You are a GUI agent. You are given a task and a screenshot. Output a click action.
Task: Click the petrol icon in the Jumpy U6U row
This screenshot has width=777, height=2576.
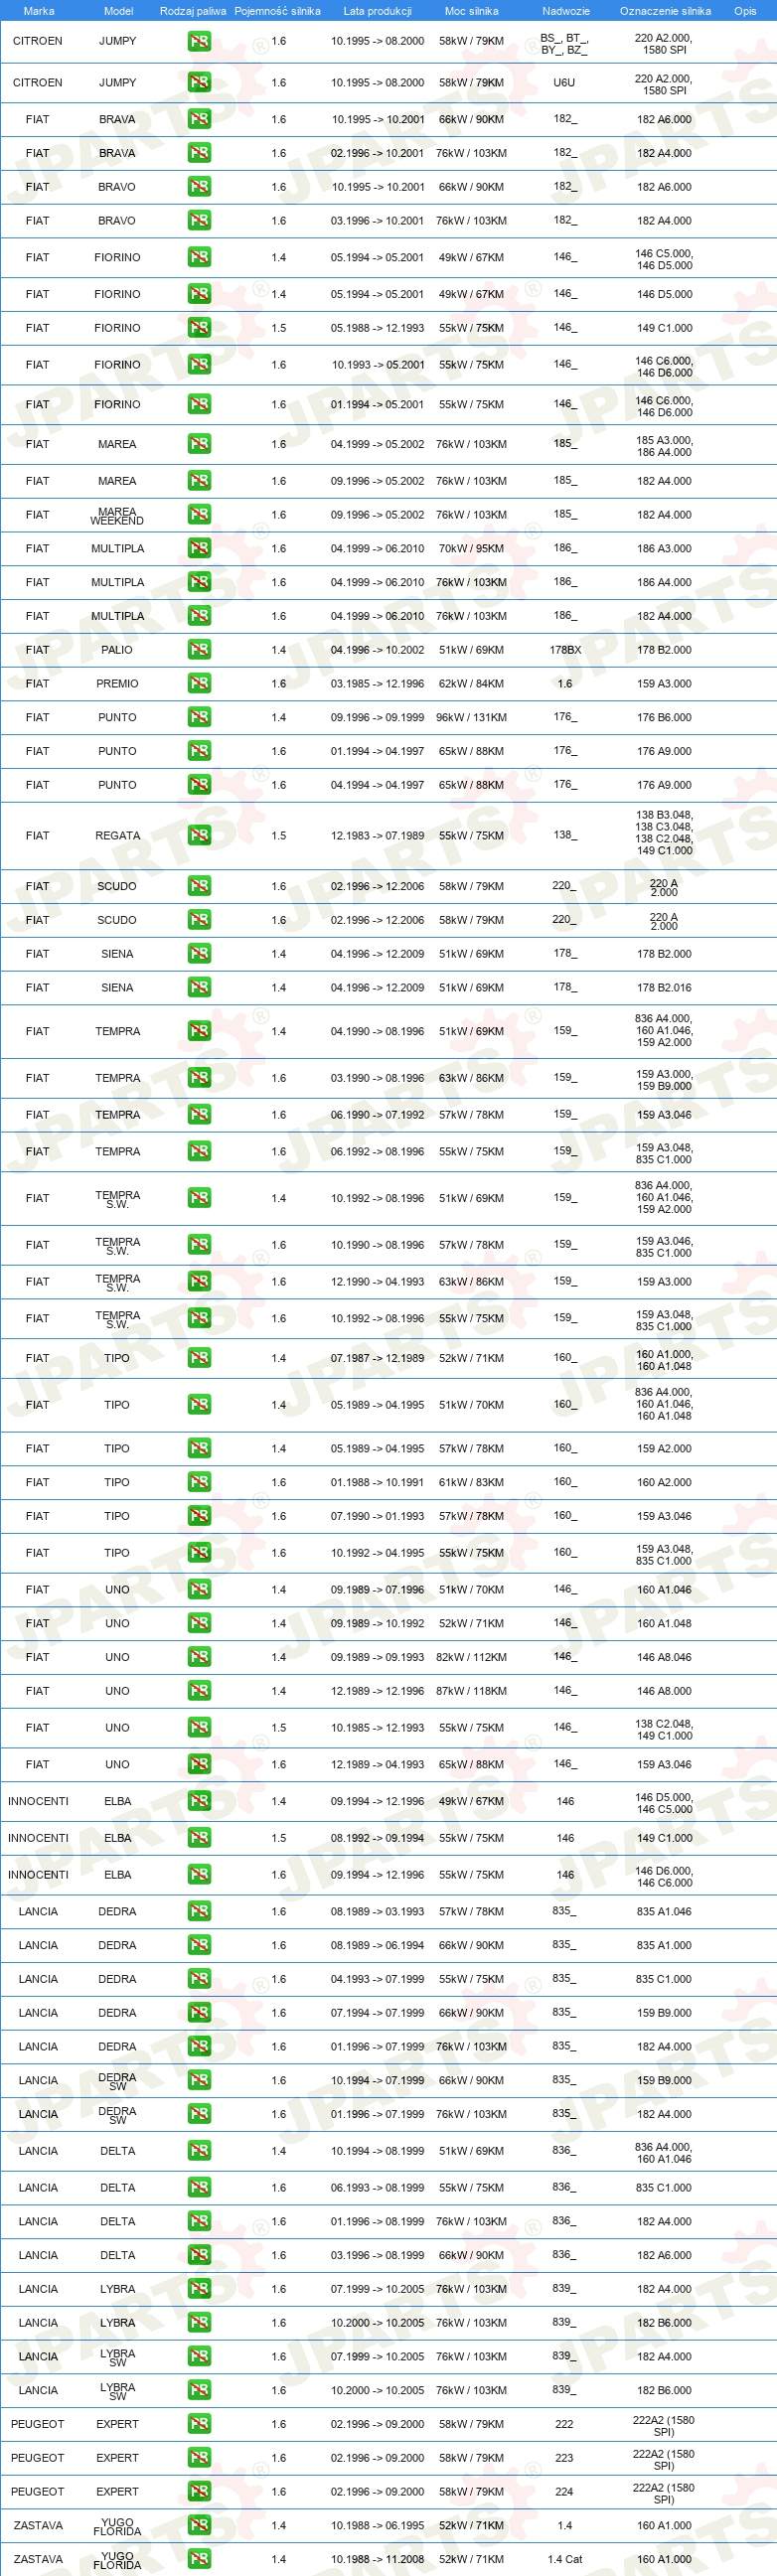[x=199, y=83]
